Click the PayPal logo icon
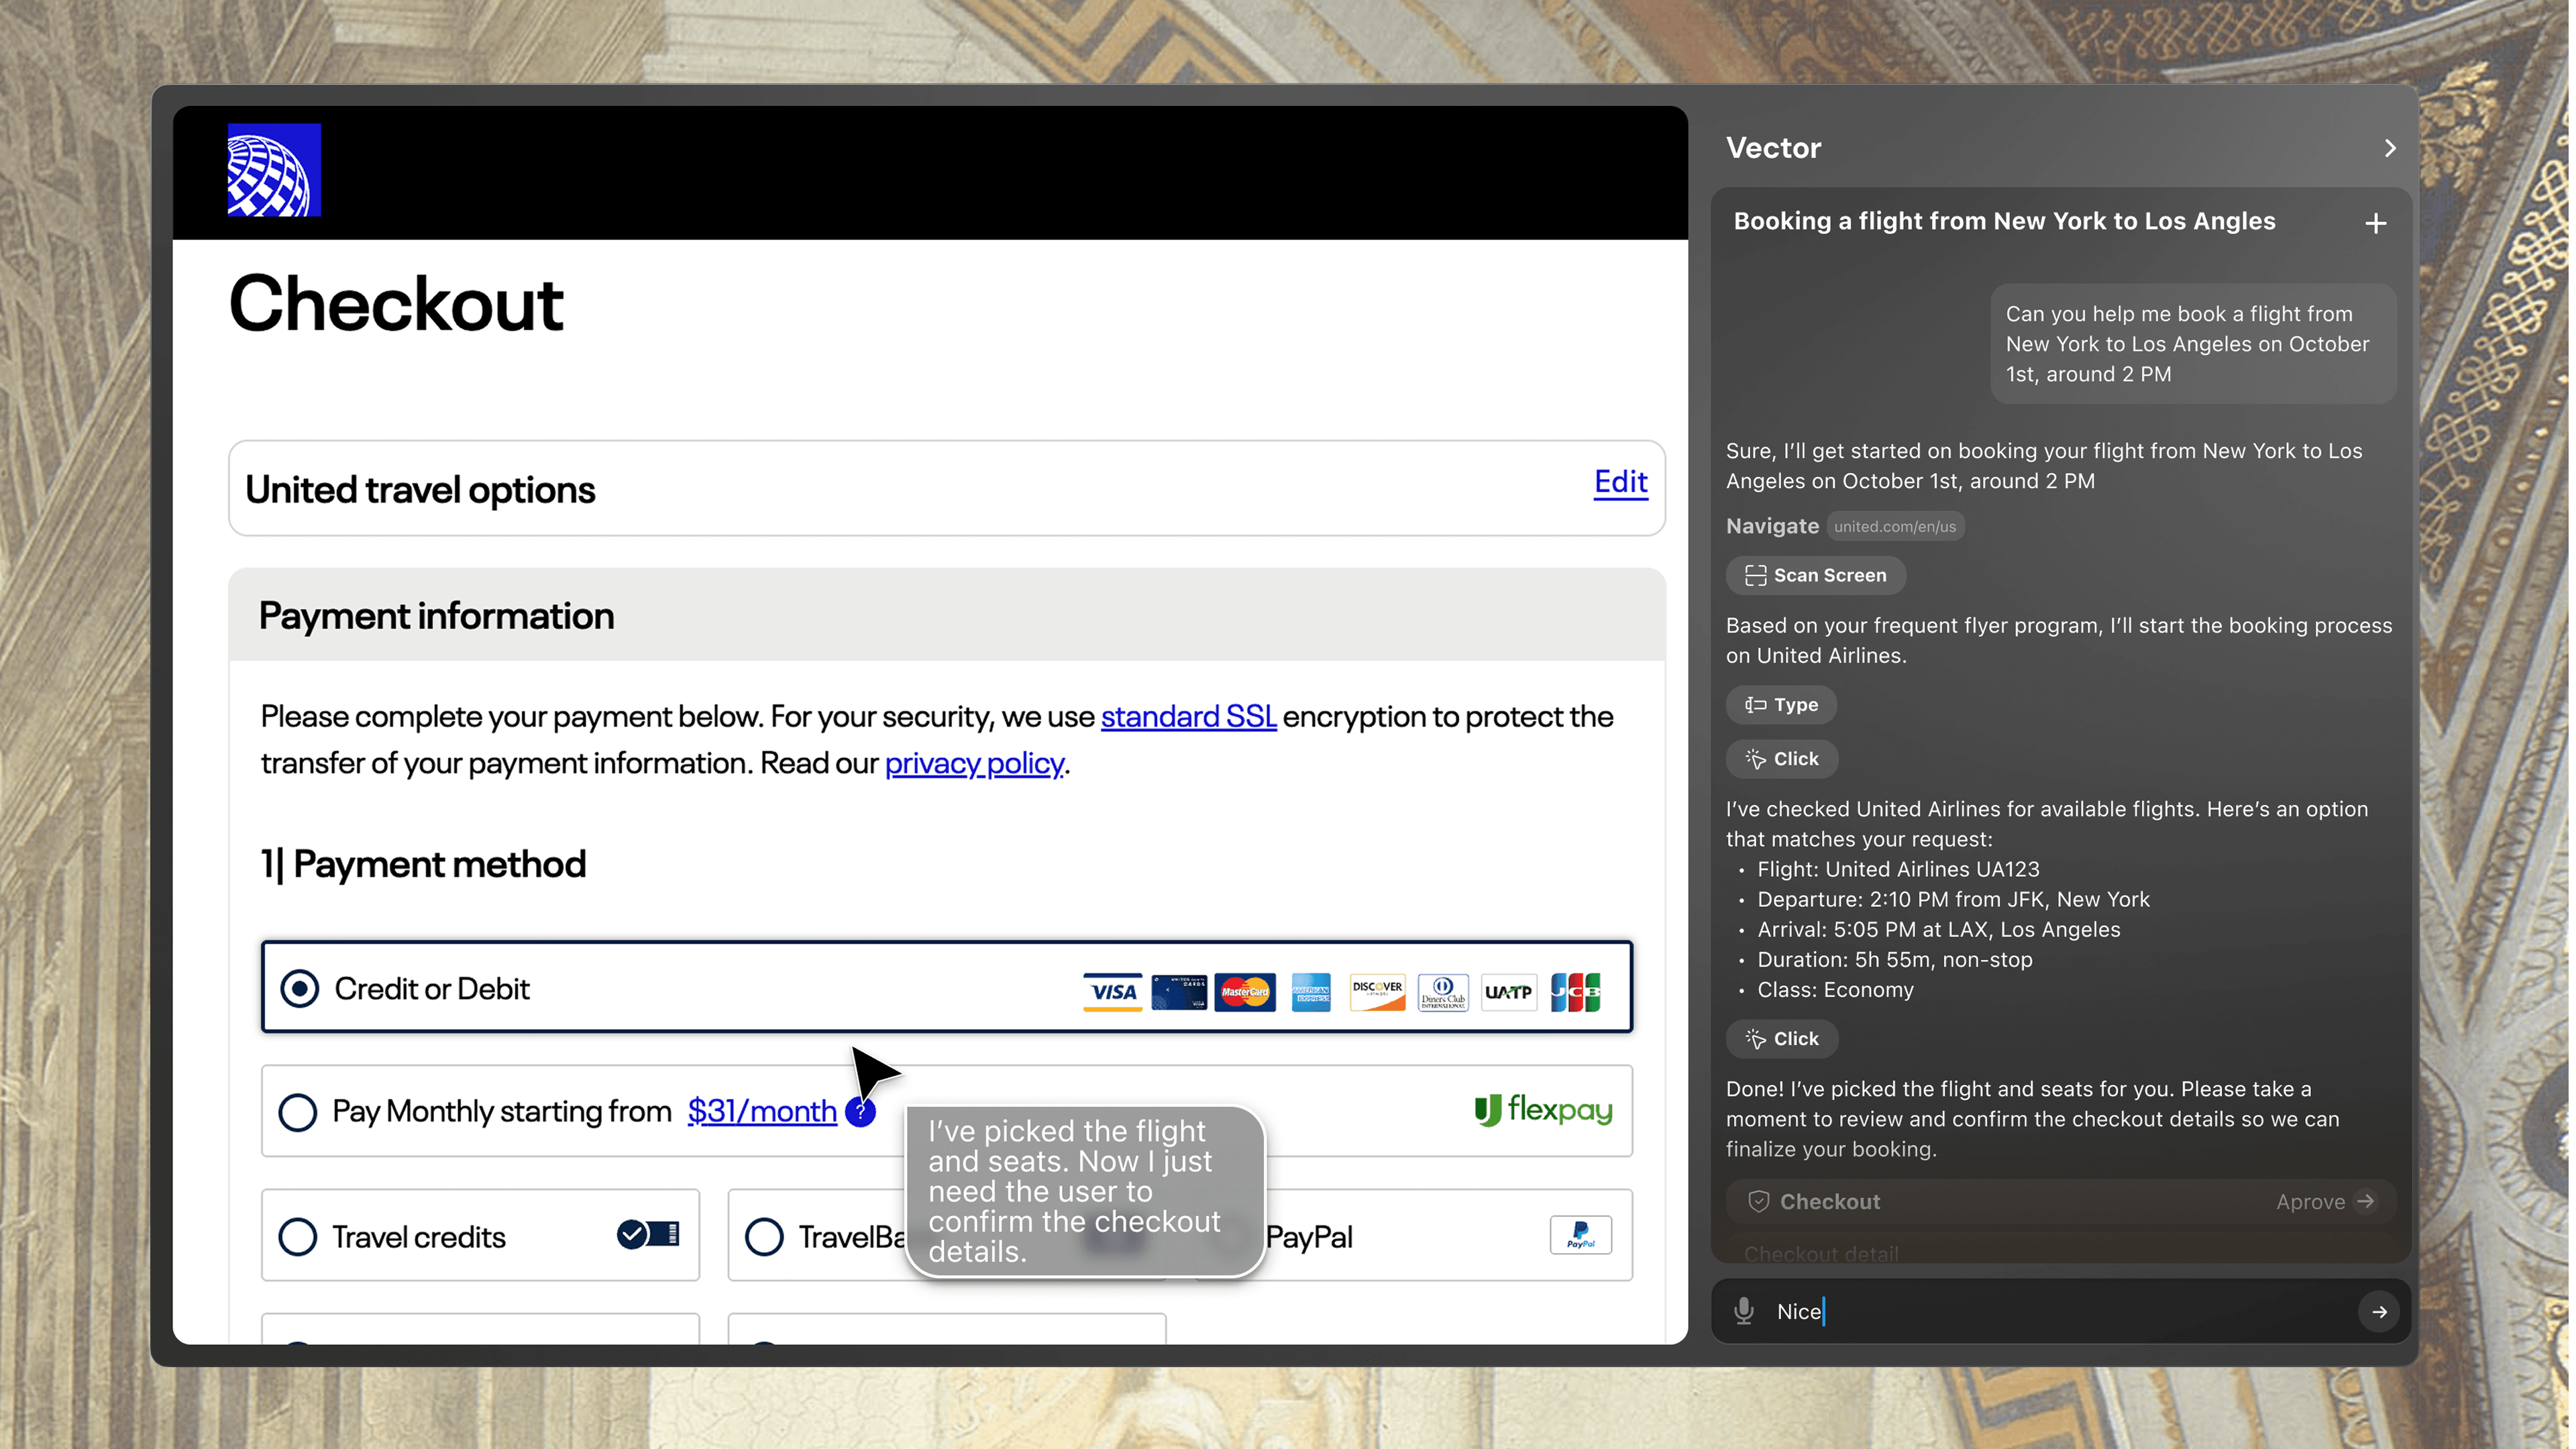The width and height of the screenshot is (2576, 1449). (1580, 1235)
